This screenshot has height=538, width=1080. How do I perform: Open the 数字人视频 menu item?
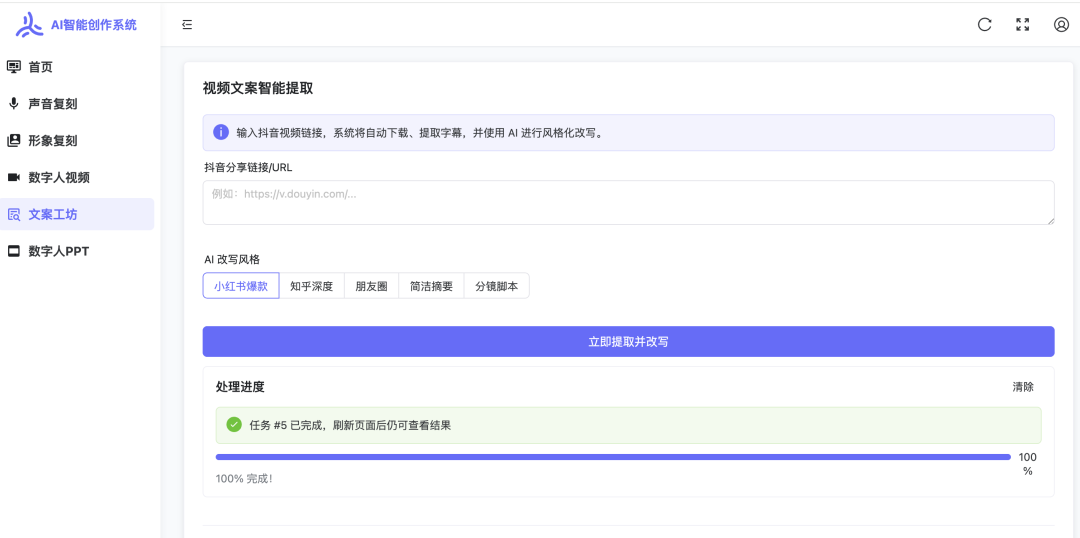tap(77, 178)
